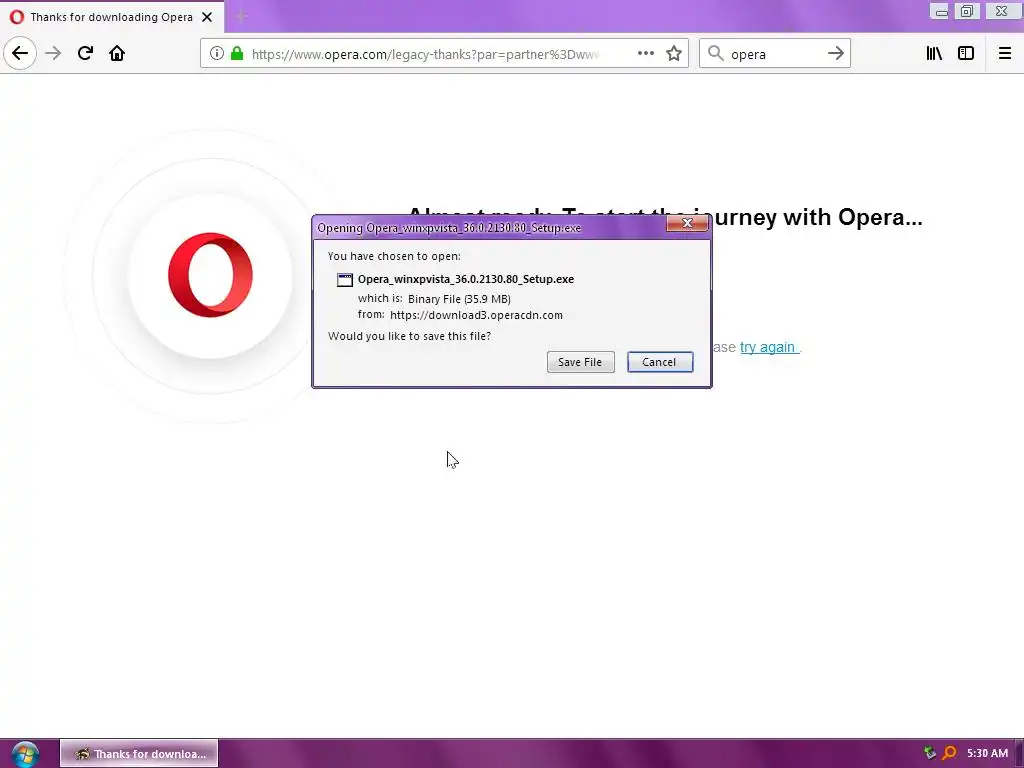This screenshot has width=1024, height=768.
Task: Show sidebars toggle button
Action: point(966,54)
